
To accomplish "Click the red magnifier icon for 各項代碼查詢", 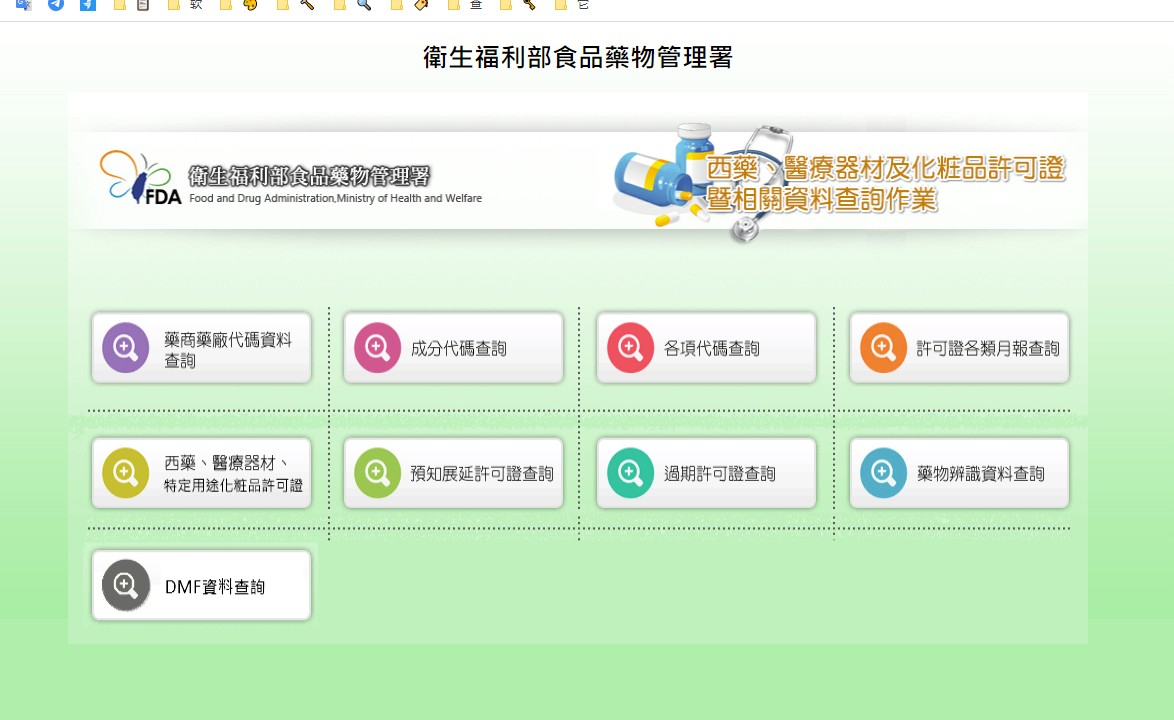I will [630, 348].
